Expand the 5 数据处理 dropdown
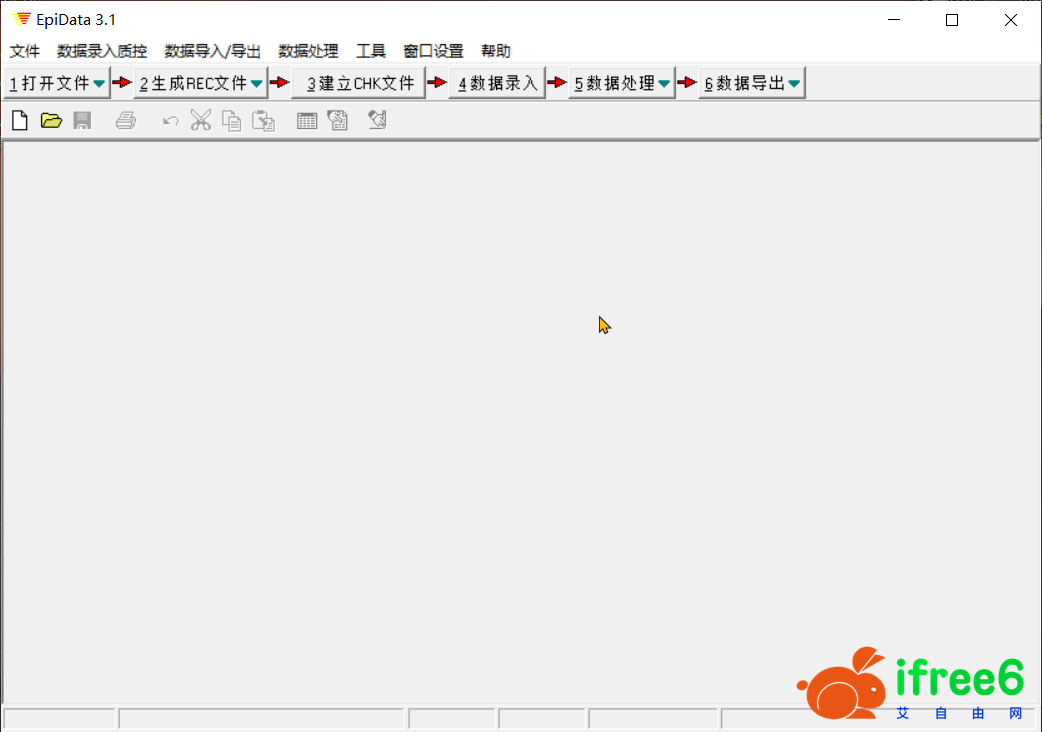The height and width of the screenshot is (732, 1042). click(664, 84)
